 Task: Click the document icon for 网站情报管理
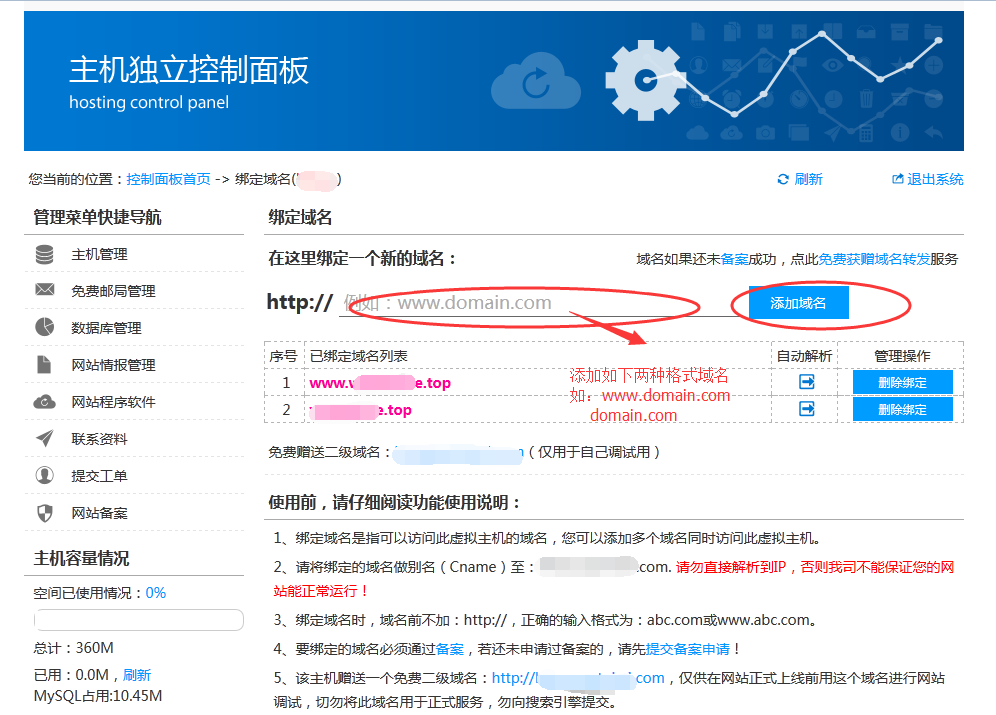pos(44,364)
